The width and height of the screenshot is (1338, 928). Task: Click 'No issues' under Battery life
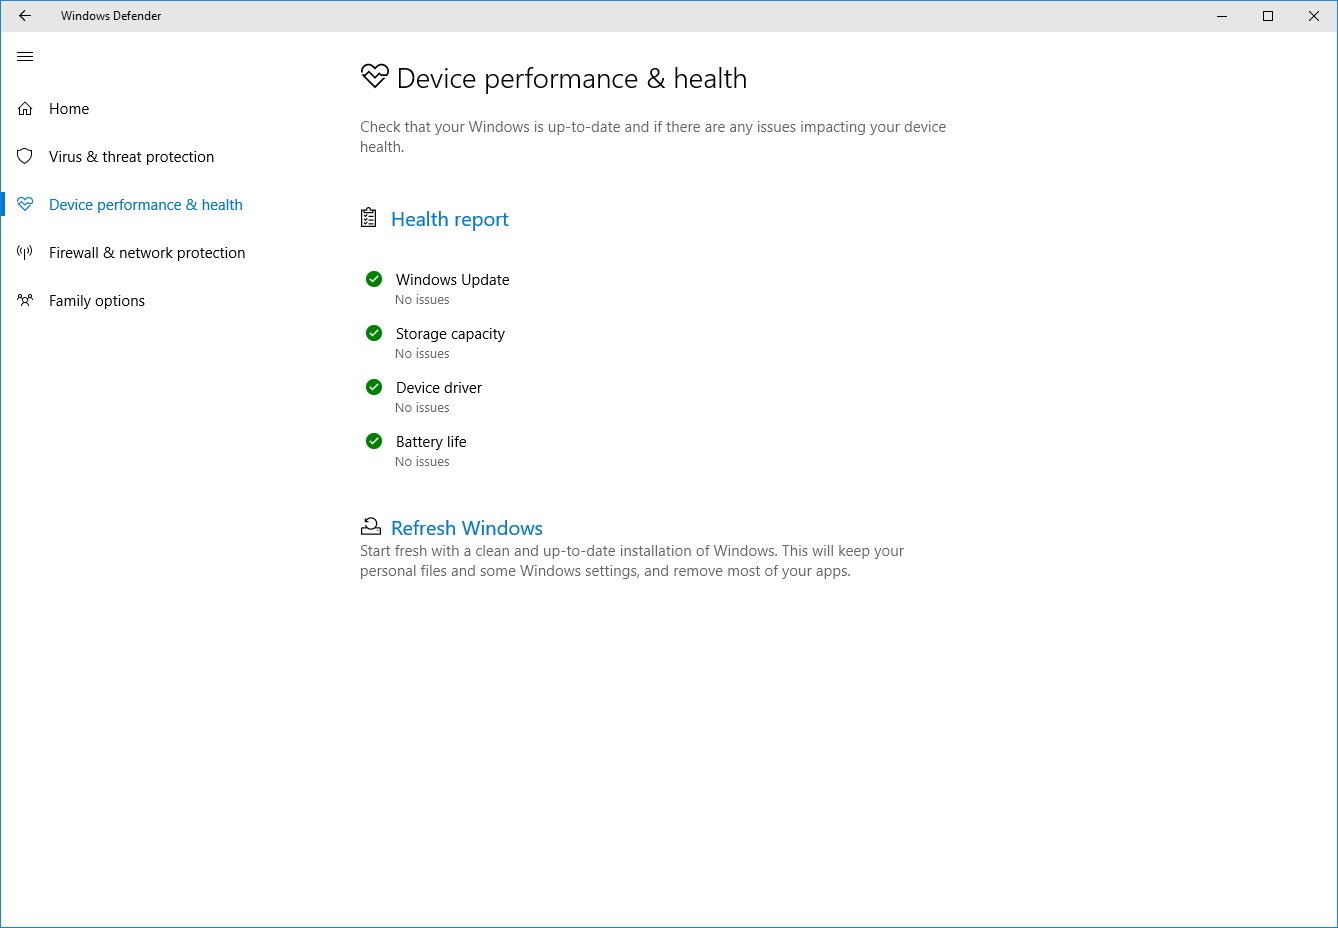(422, 461)
